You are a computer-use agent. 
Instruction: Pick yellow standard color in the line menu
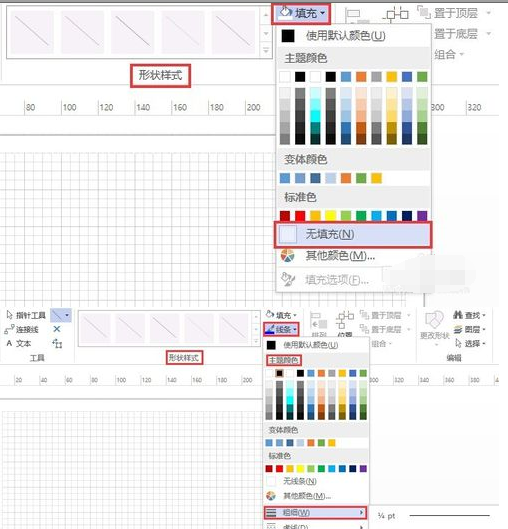point(300,469)
